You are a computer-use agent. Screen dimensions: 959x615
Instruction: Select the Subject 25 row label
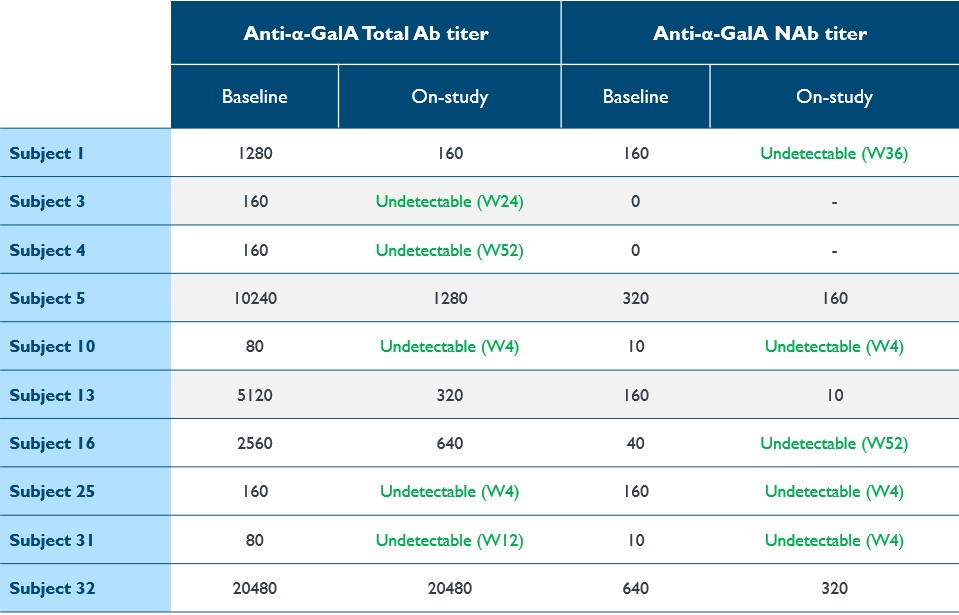point(52,491)
